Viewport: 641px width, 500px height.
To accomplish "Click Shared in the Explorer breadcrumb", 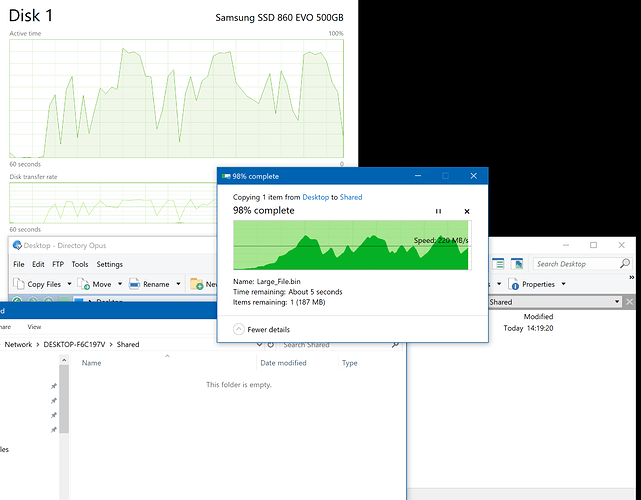I will 128,345.
